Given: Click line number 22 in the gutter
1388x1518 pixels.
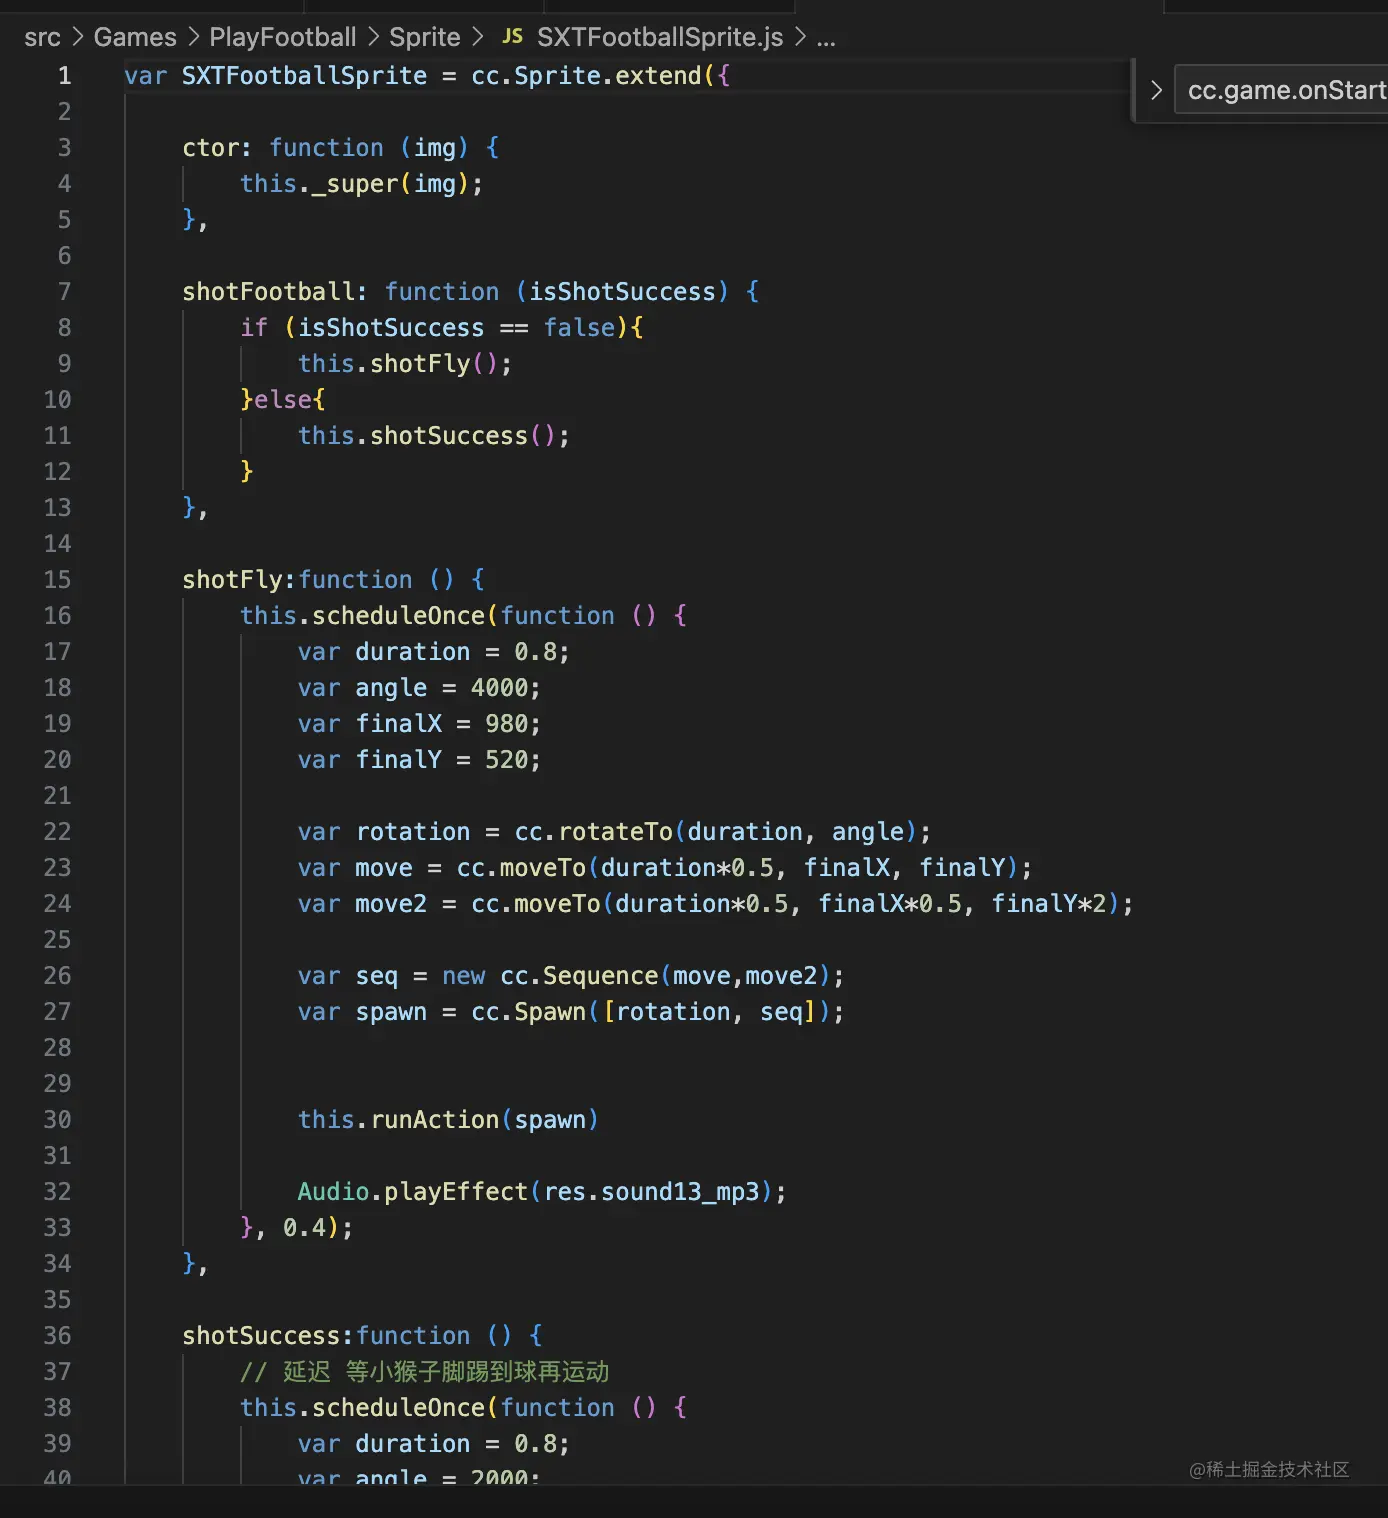Looking at the screenshot, I should [57, 831].
